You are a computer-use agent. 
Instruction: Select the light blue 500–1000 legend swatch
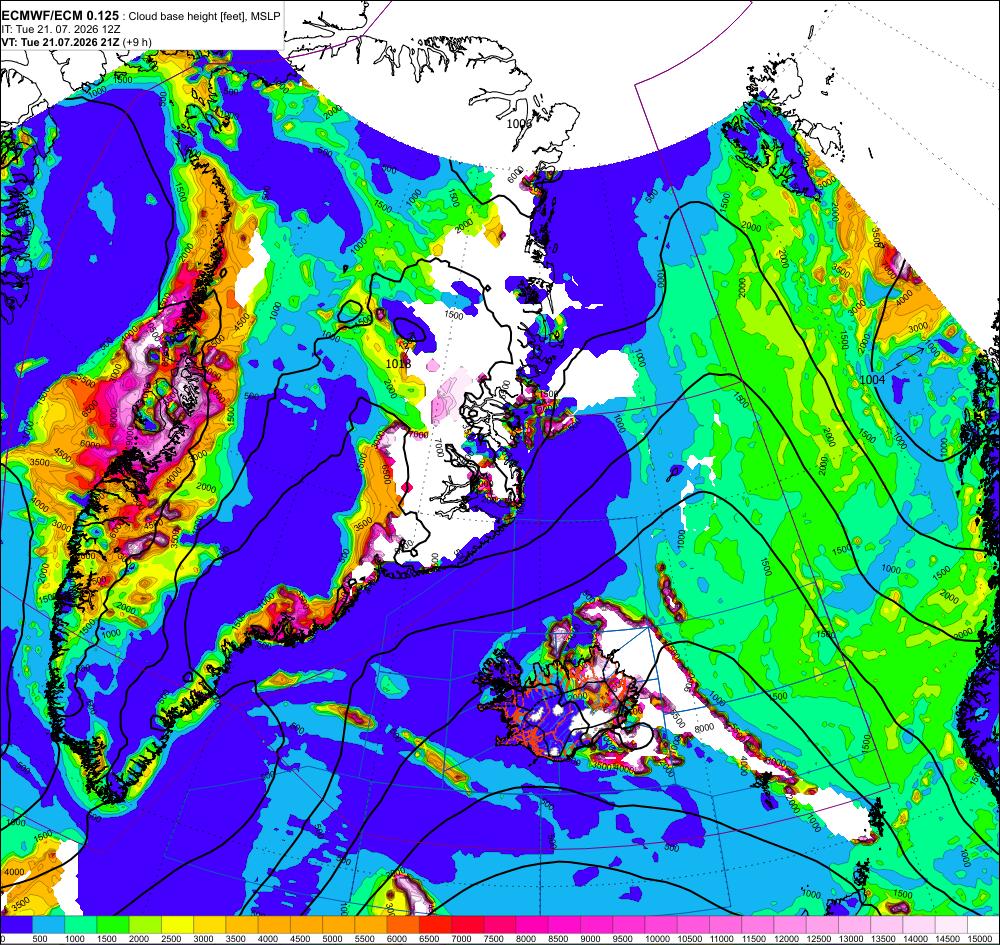coord(48,925)
